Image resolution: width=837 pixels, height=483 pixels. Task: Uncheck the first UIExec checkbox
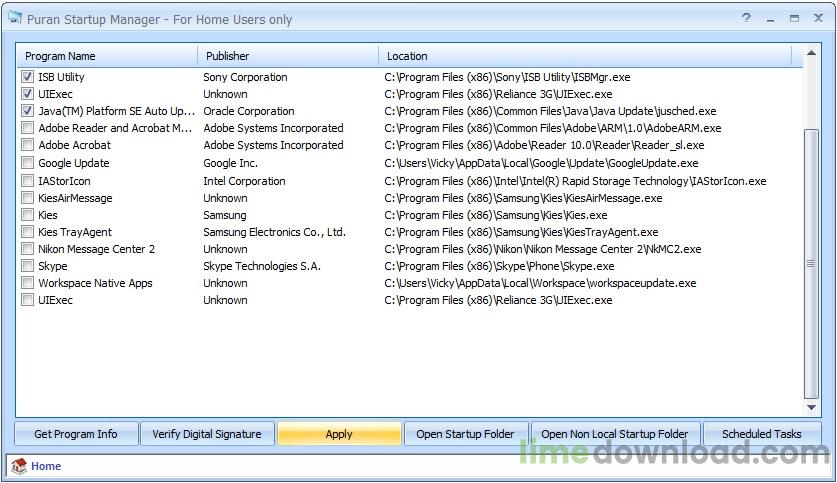point(27,94)
